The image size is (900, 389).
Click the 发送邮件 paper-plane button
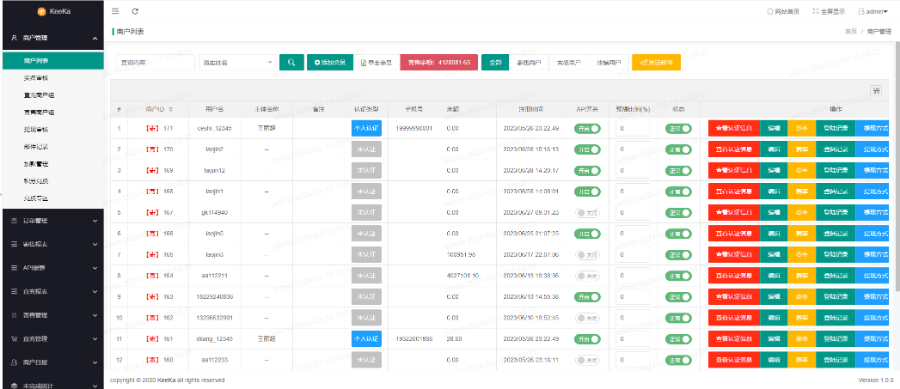(x=656, y=62)
